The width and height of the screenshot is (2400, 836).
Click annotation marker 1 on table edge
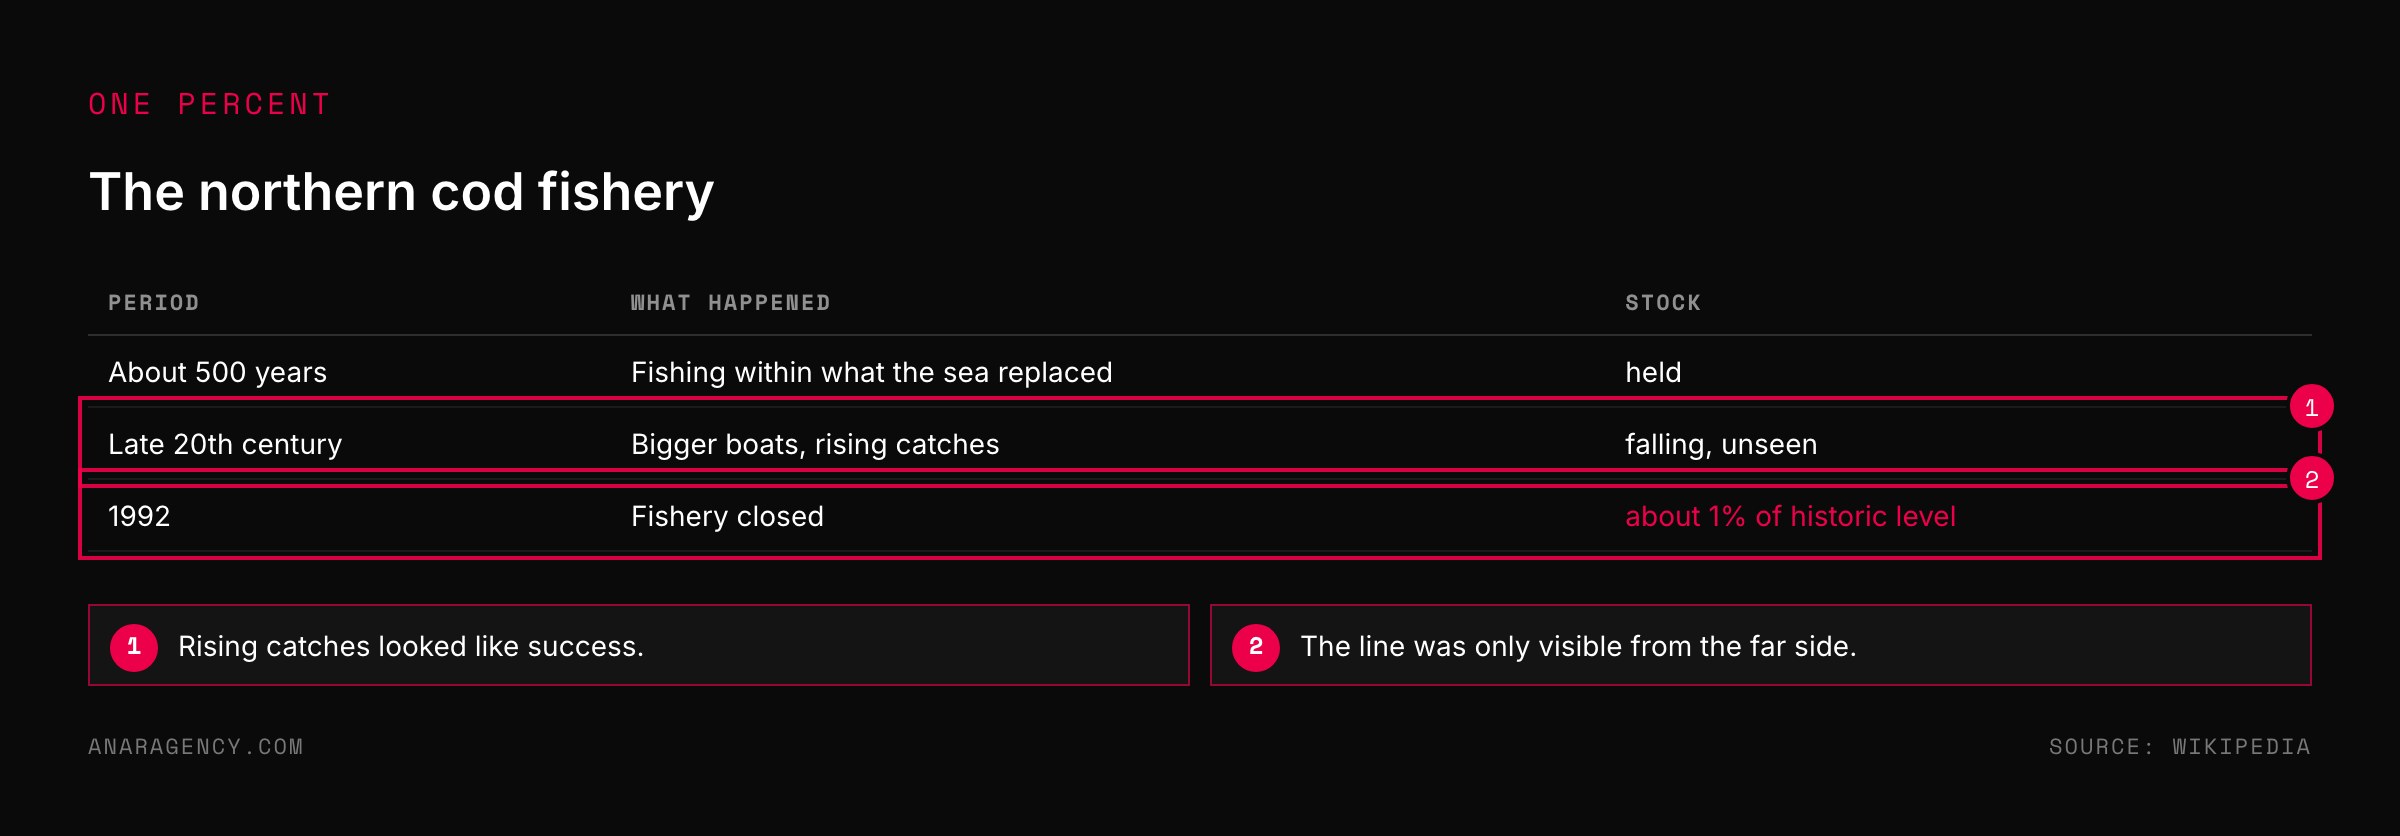[2311, 407]
